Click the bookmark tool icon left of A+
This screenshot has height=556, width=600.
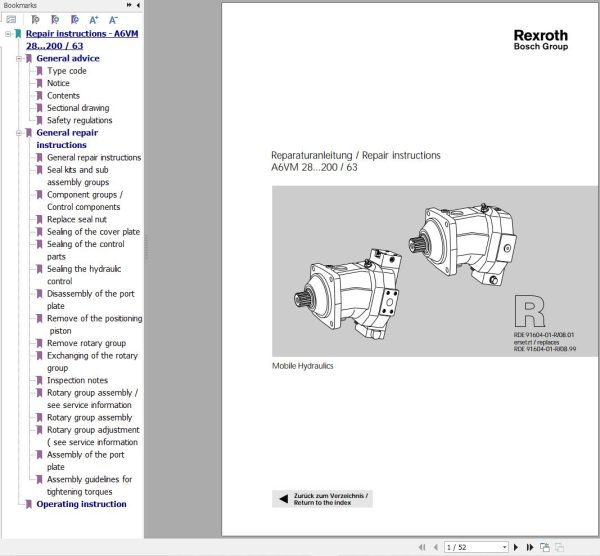click(x=75, y=20)
